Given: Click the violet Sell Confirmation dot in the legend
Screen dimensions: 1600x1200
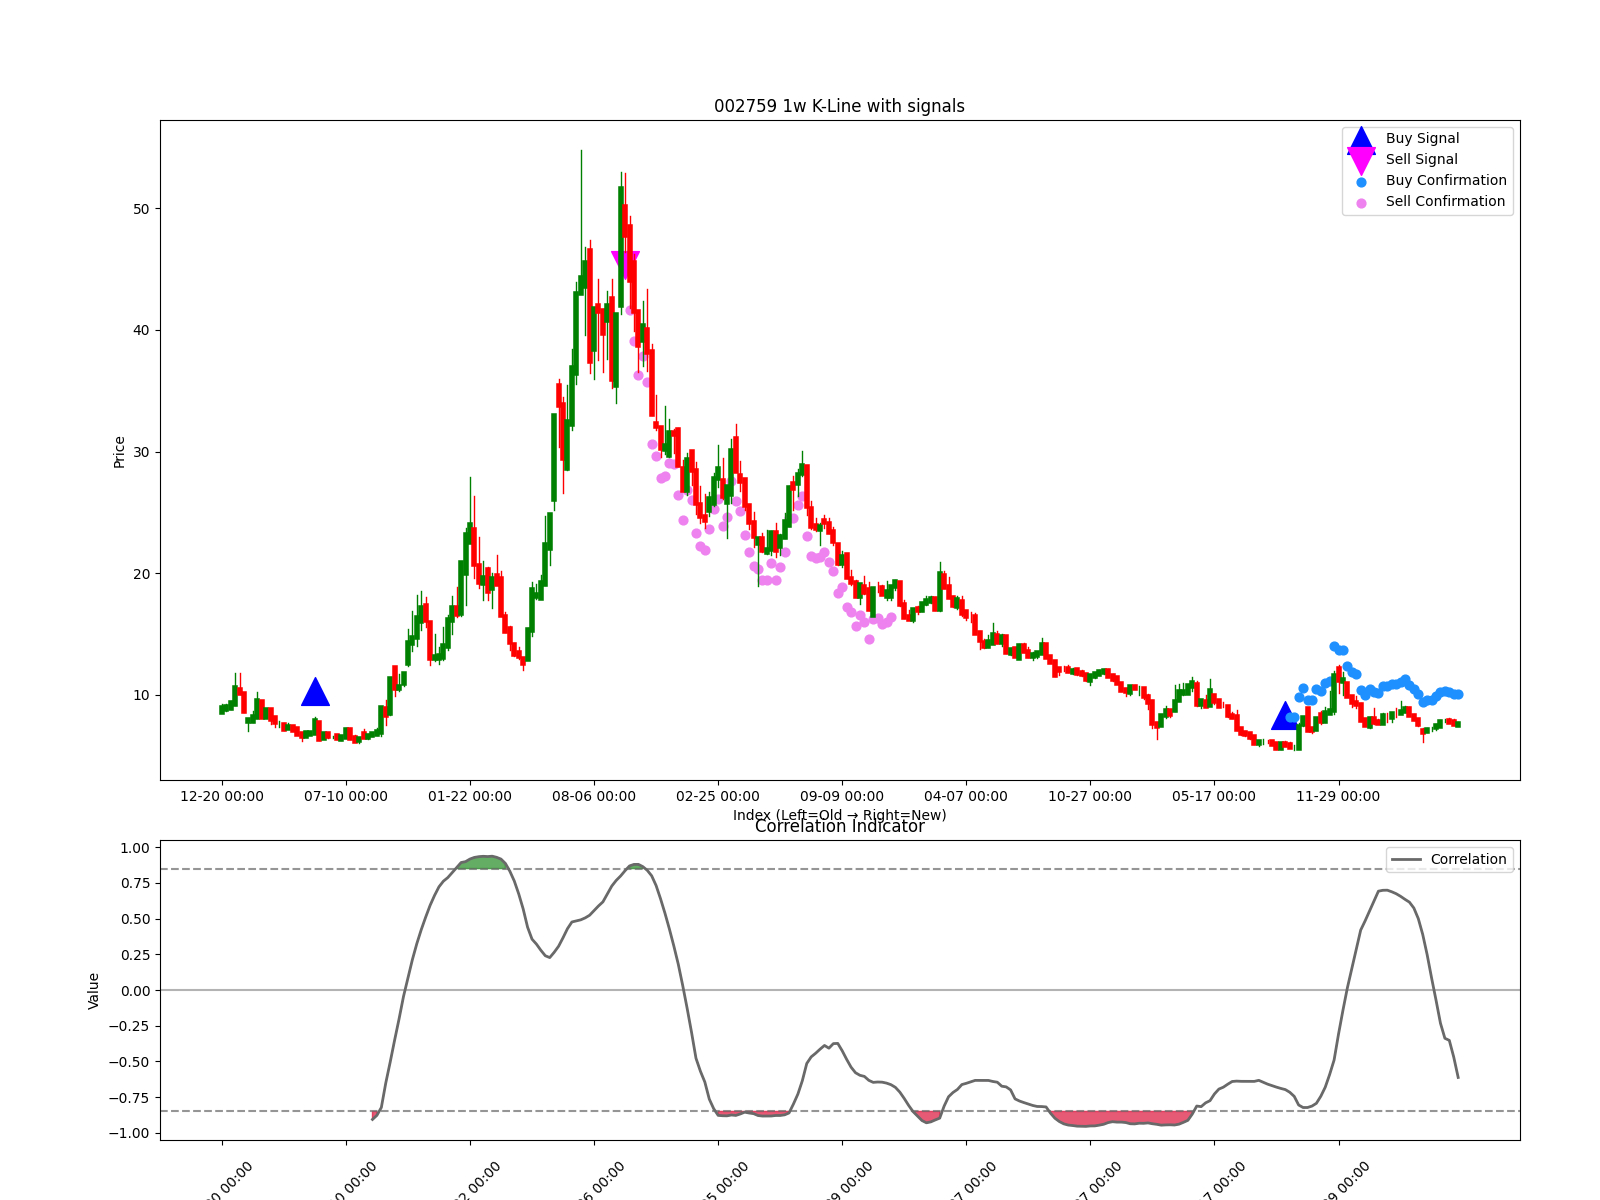Looking at the screenshot, I should click(1361, 203).
